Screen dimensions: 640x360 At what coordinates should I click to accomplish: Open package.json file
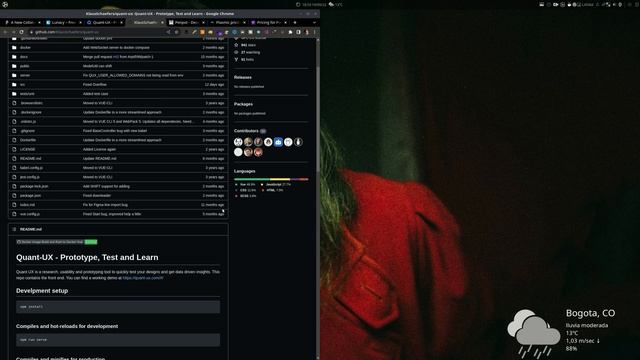30,196
